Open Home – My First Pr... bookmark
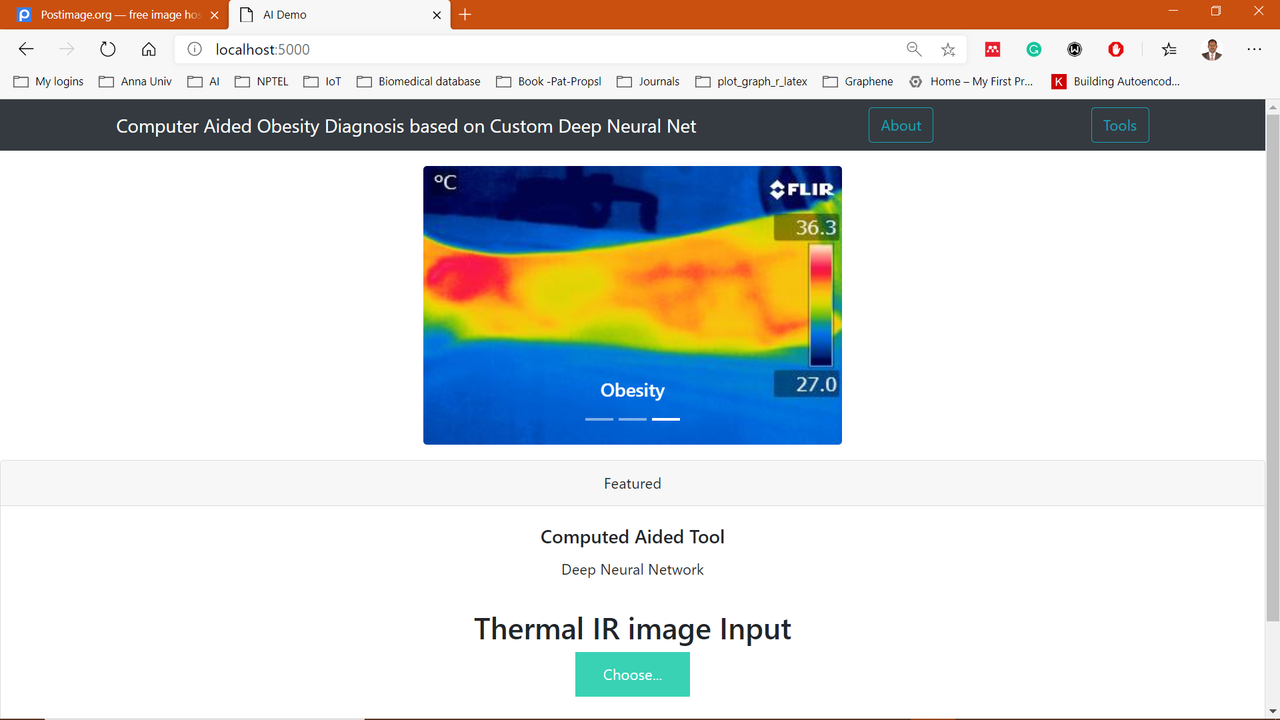Screen dimensions: 1280x720 coord(971,82)
